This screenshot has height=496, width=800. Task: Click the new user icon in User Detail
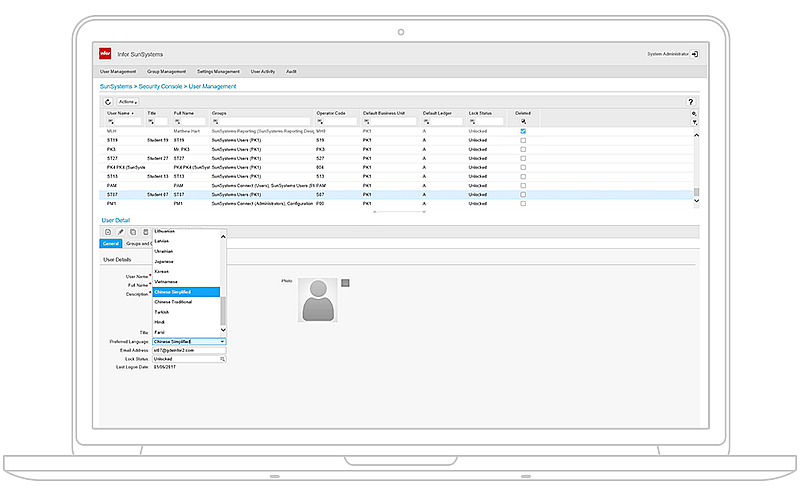point(108,232)
